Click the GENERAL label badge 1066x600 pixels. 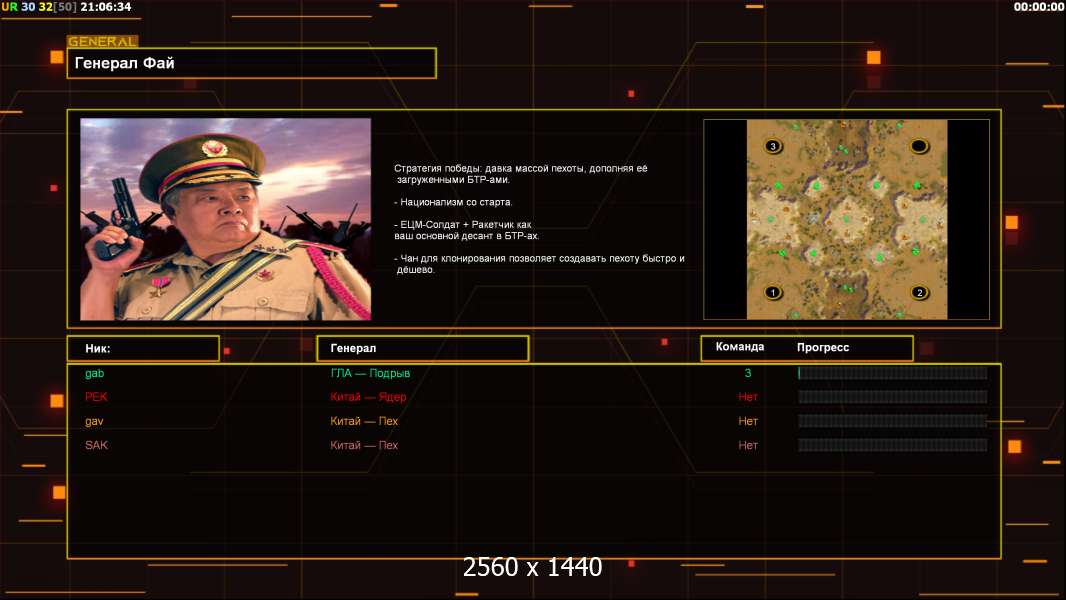(x=102, y=42)
